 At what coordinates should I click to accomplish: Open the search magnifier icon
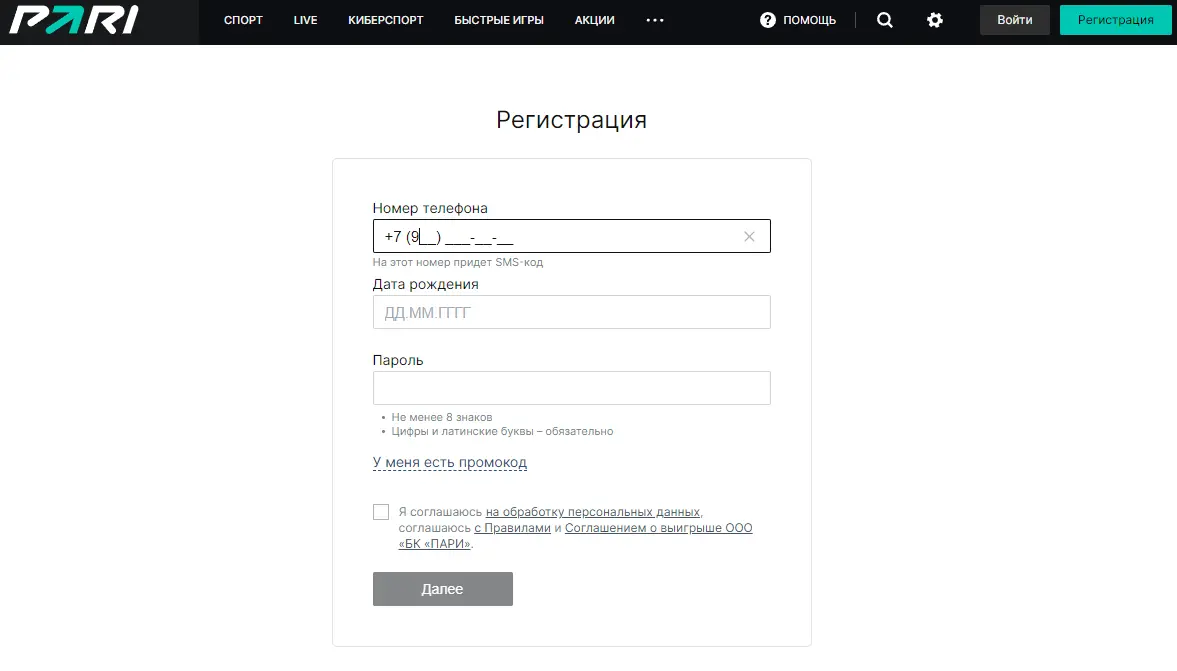[x=884, y=20]
